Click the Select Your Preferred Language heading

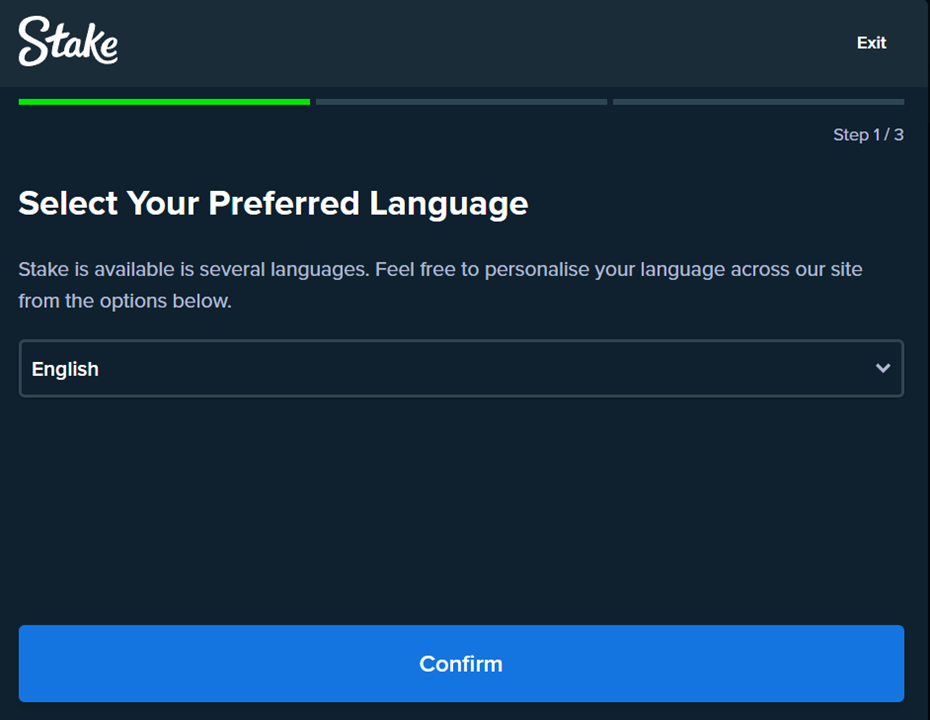coord(273,204)
